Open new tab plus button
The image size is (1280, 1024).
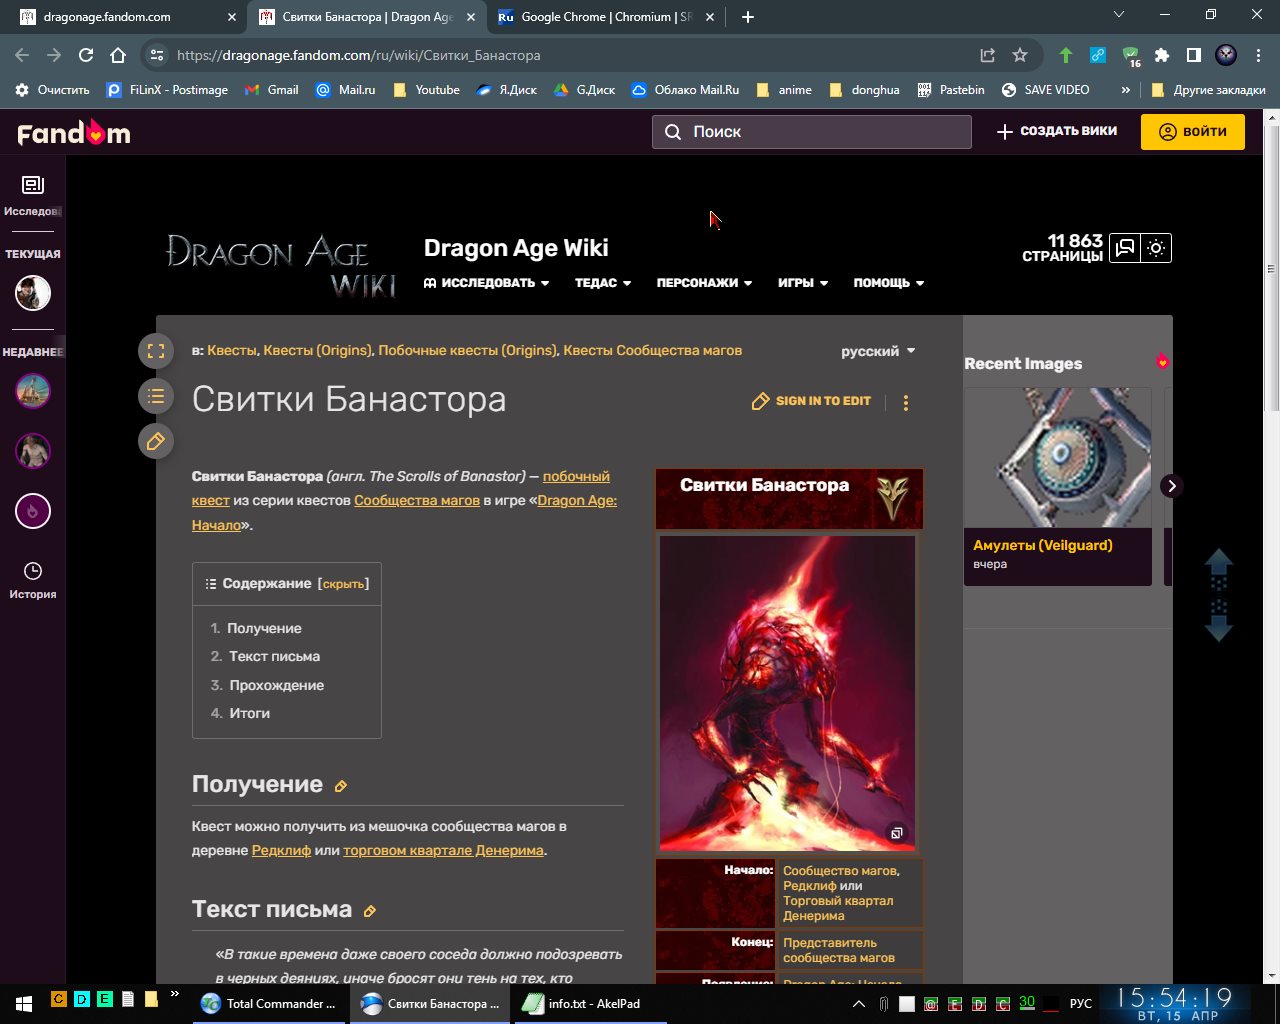[748, 17]
